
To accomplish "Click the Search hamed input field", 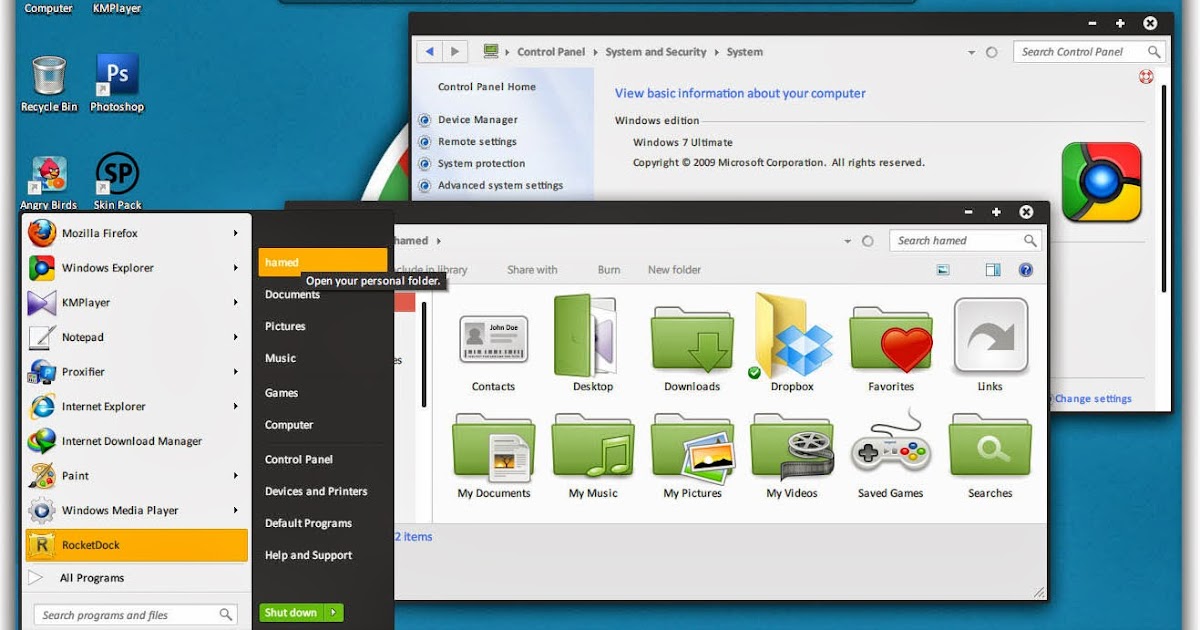I will coord(967,241).
